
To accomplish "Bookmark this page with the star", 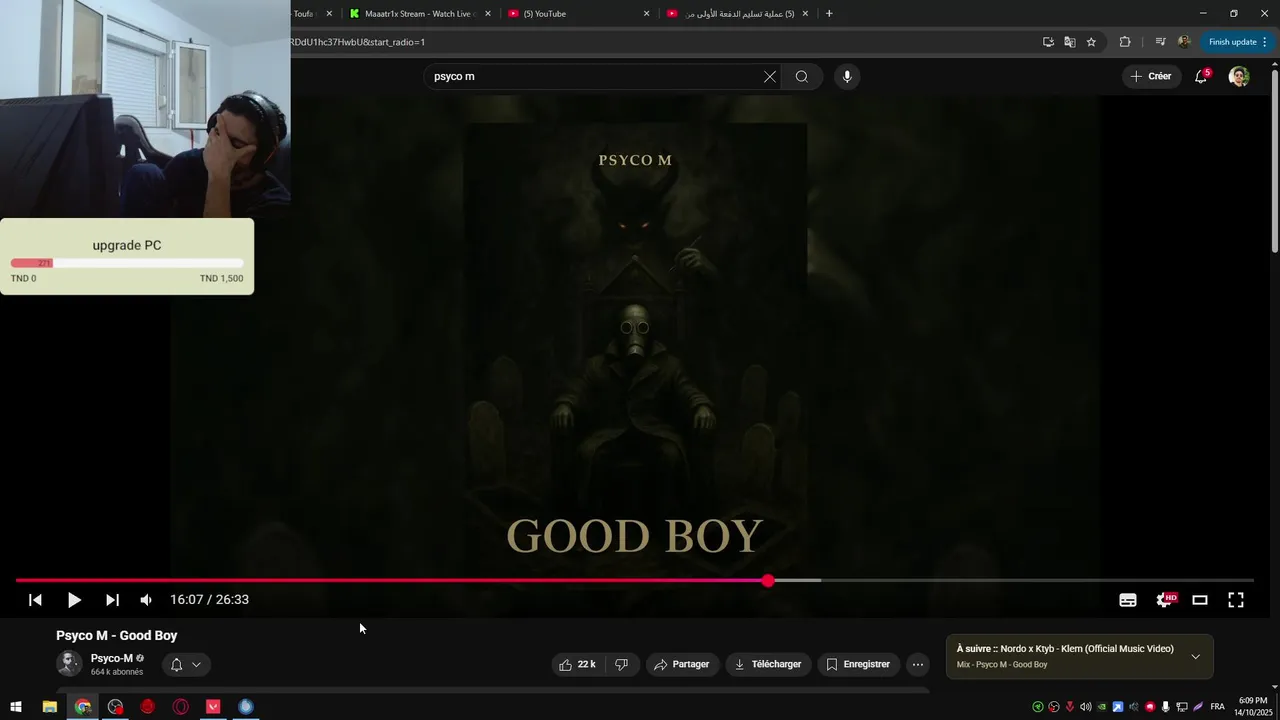I will click(x=1091, y=42).
